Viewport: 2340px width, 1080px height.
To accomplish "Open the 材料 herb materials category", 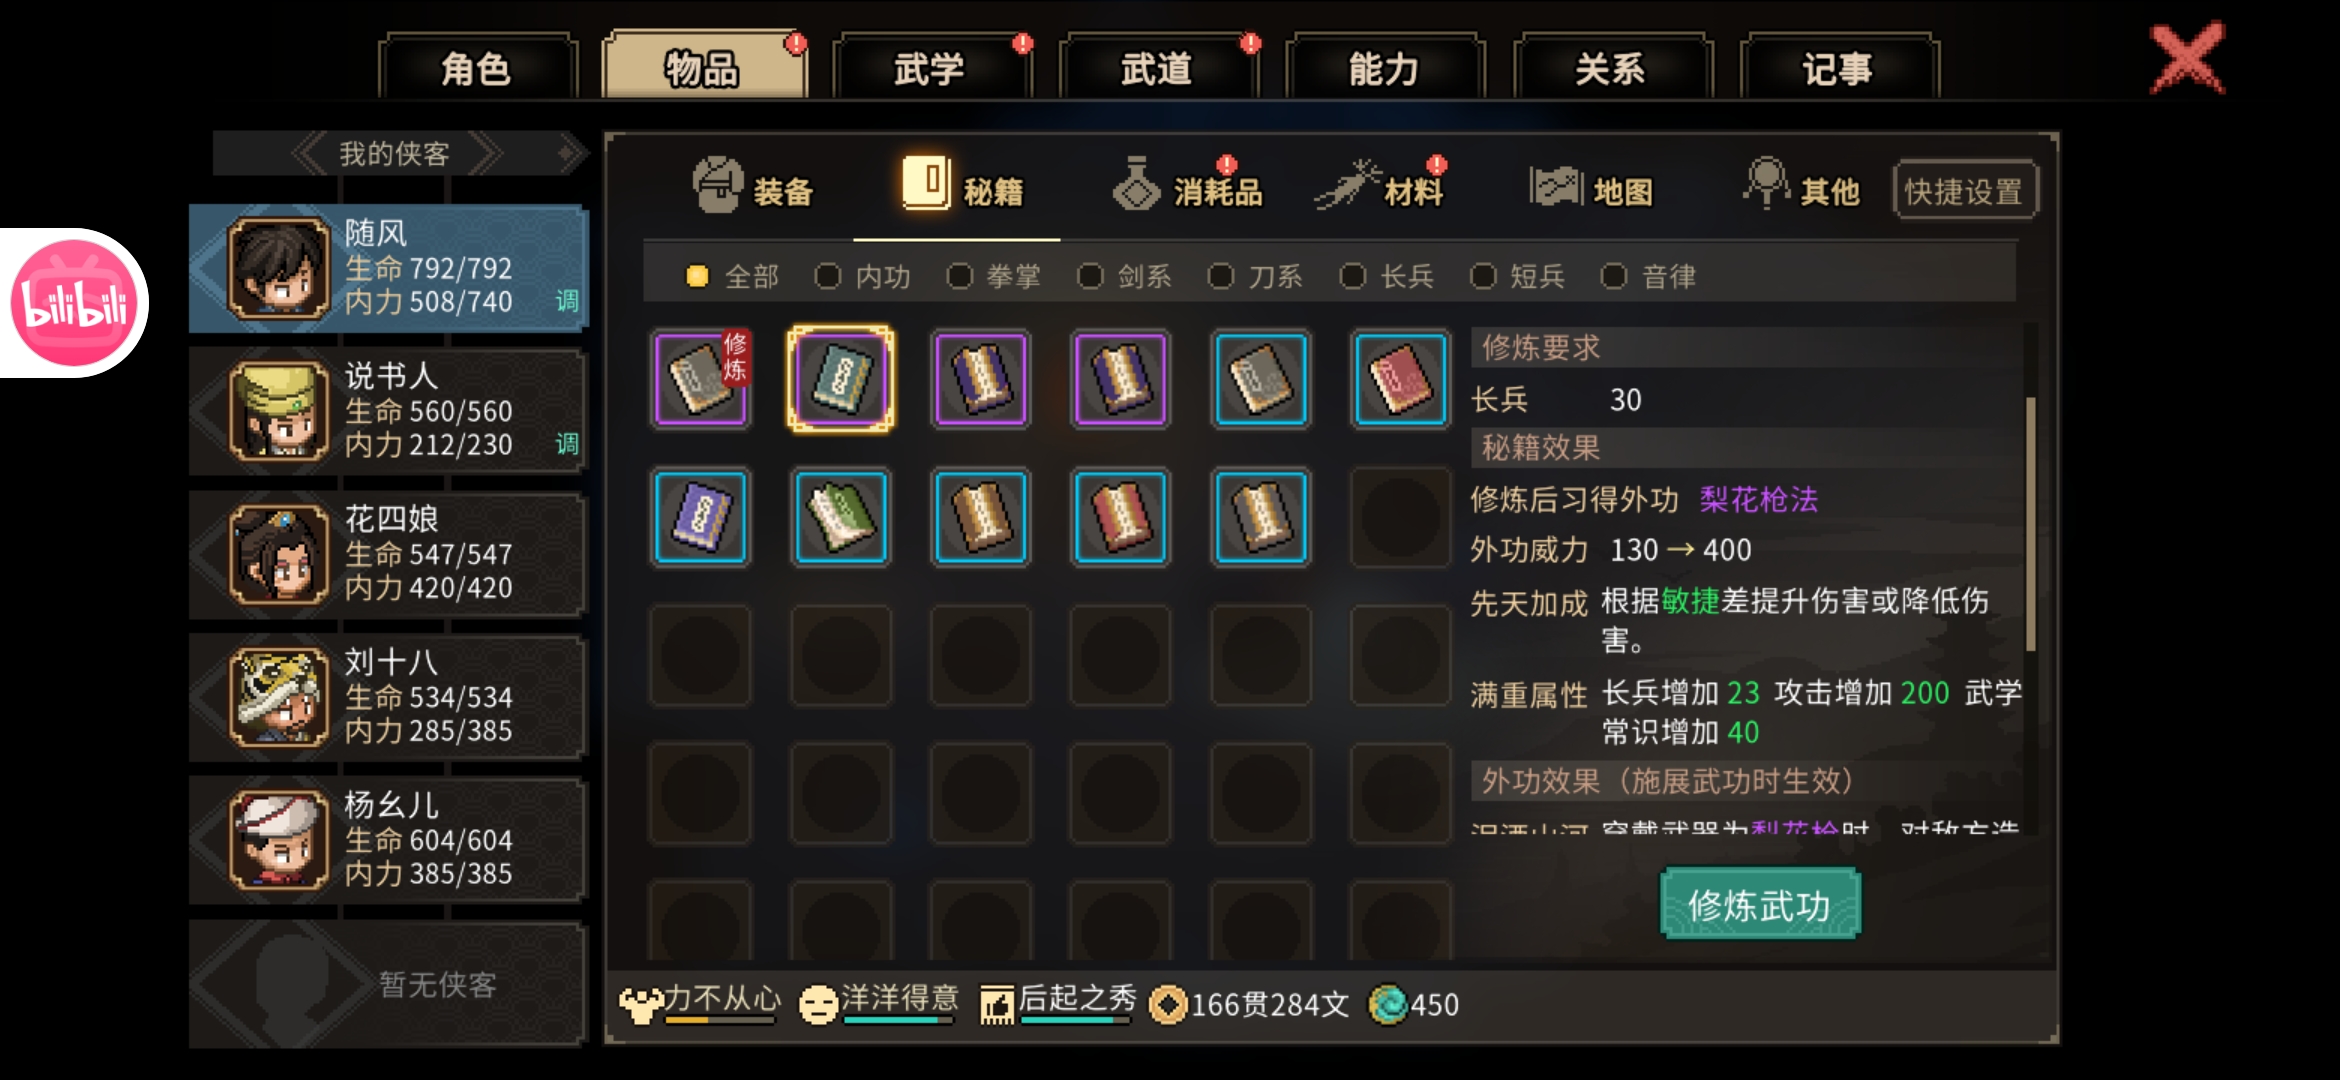I will coord(1347,185).
